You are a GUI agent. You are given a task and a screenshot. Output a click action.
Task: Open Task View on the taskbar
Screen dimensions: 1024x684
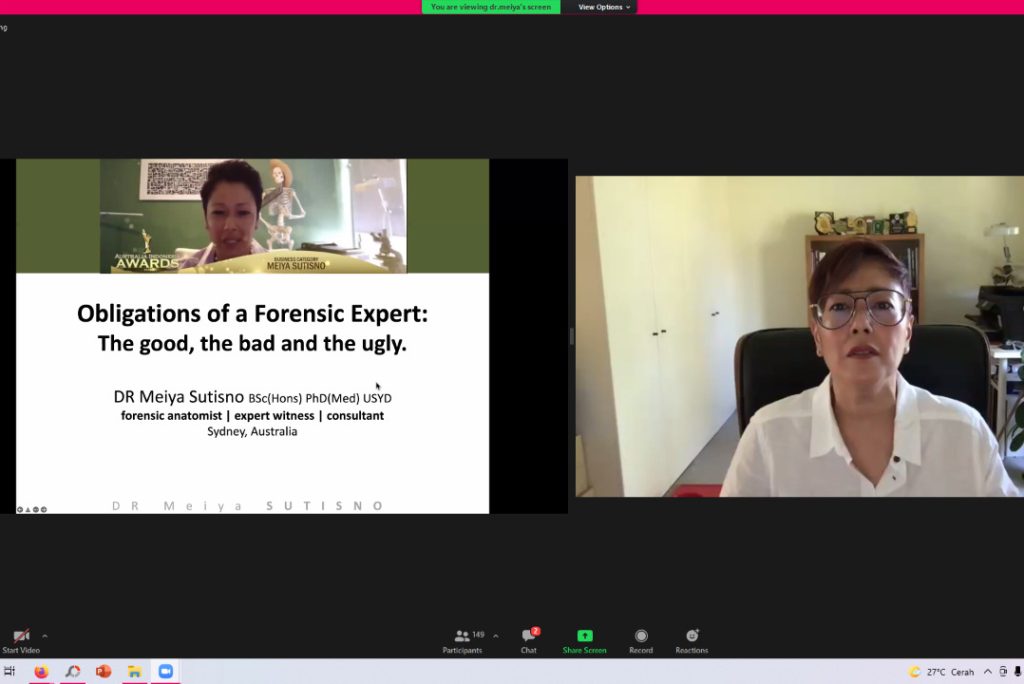[x=10, y=672]
